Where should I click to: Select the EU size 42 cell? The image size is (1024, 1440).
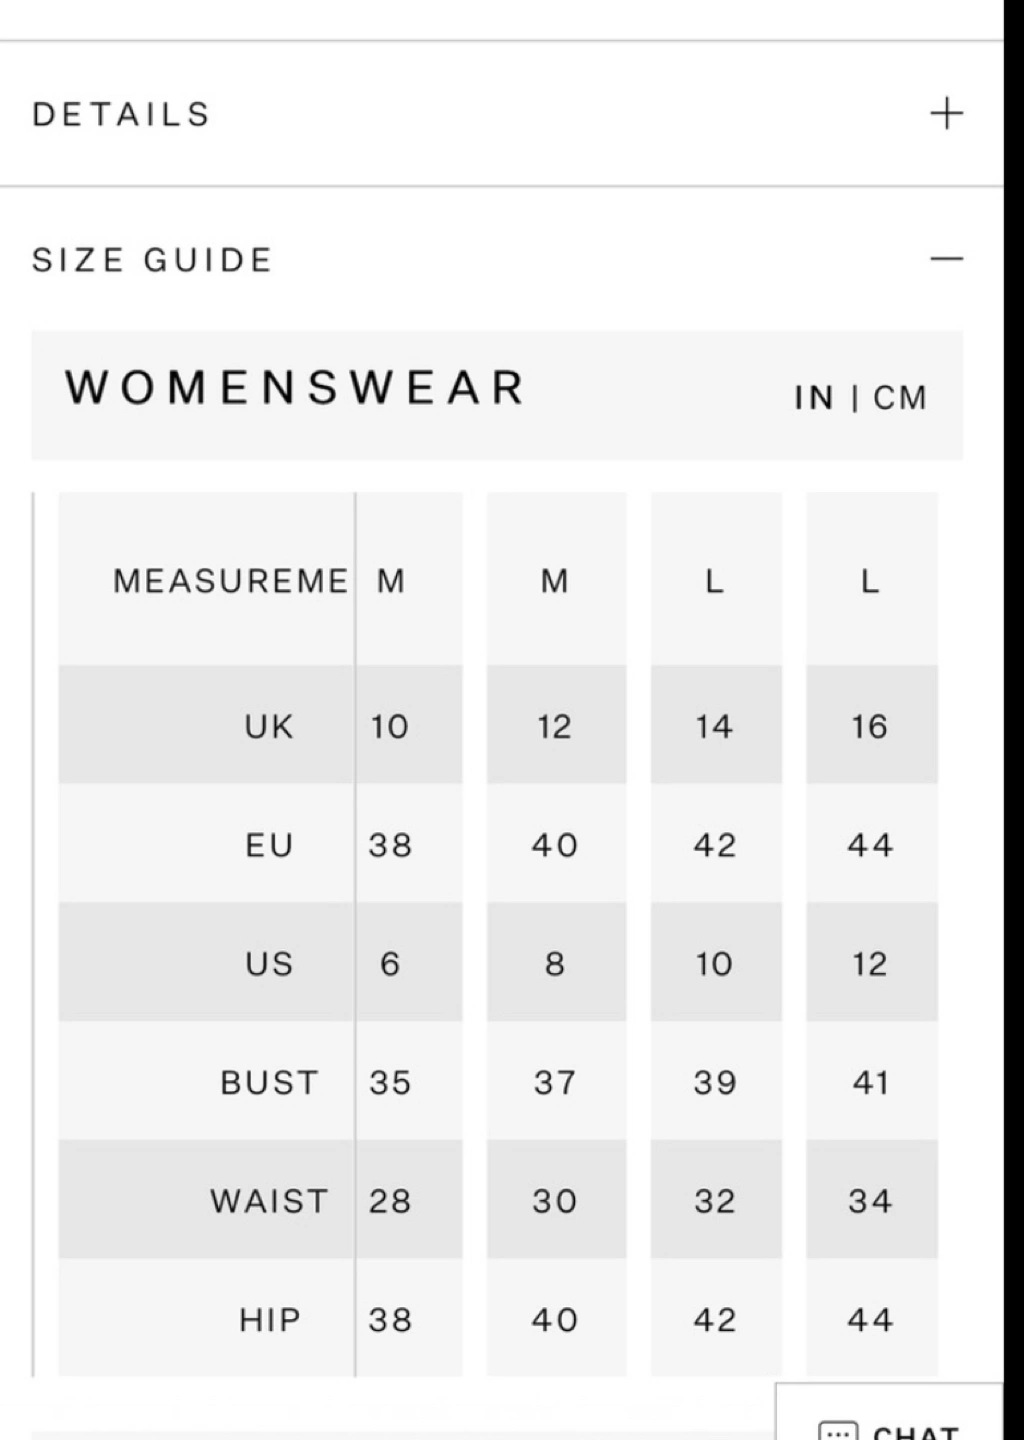click(716, 844)
